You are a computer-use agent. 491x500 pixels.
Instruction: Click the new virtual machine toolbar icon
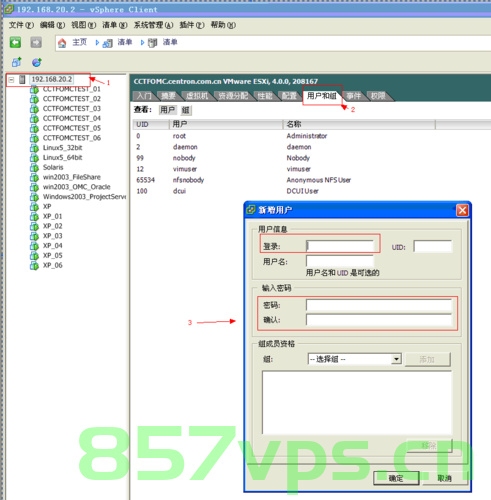coord(16,62)
